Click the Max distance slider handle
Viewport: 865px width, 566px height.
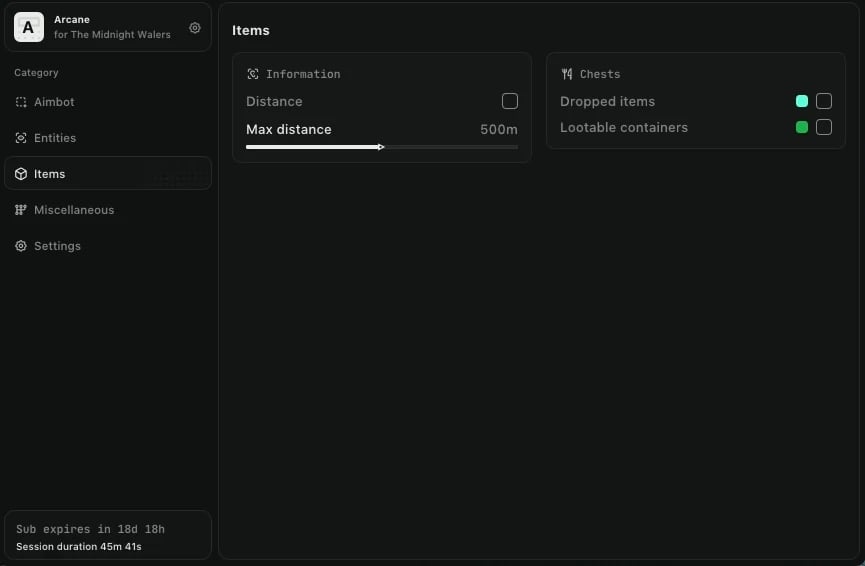point(381,147)
